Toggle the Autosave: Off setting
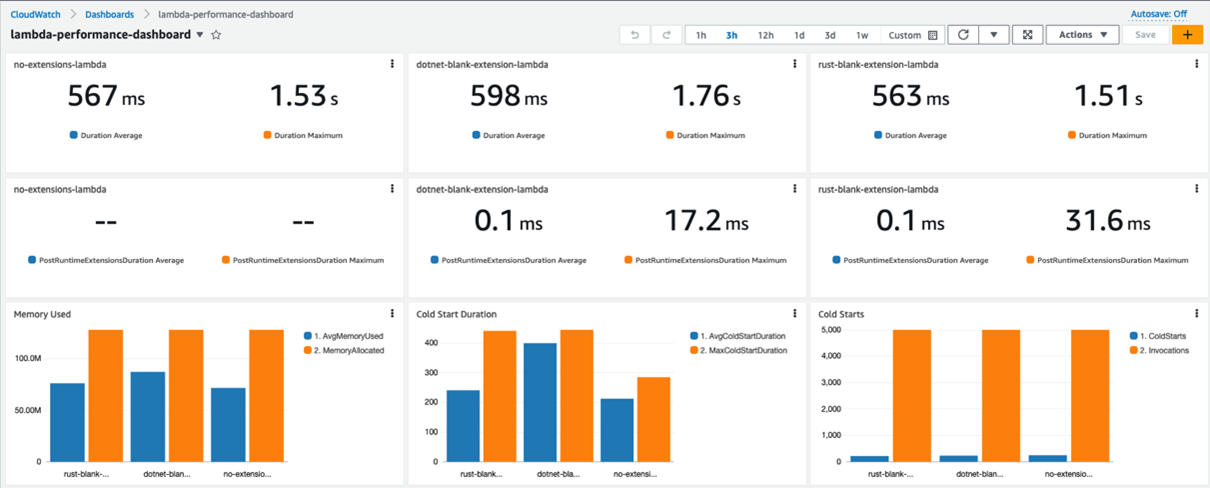The width and height of the screenshot is (1210, 488). pyautogui.click(x=1158, y=14)
